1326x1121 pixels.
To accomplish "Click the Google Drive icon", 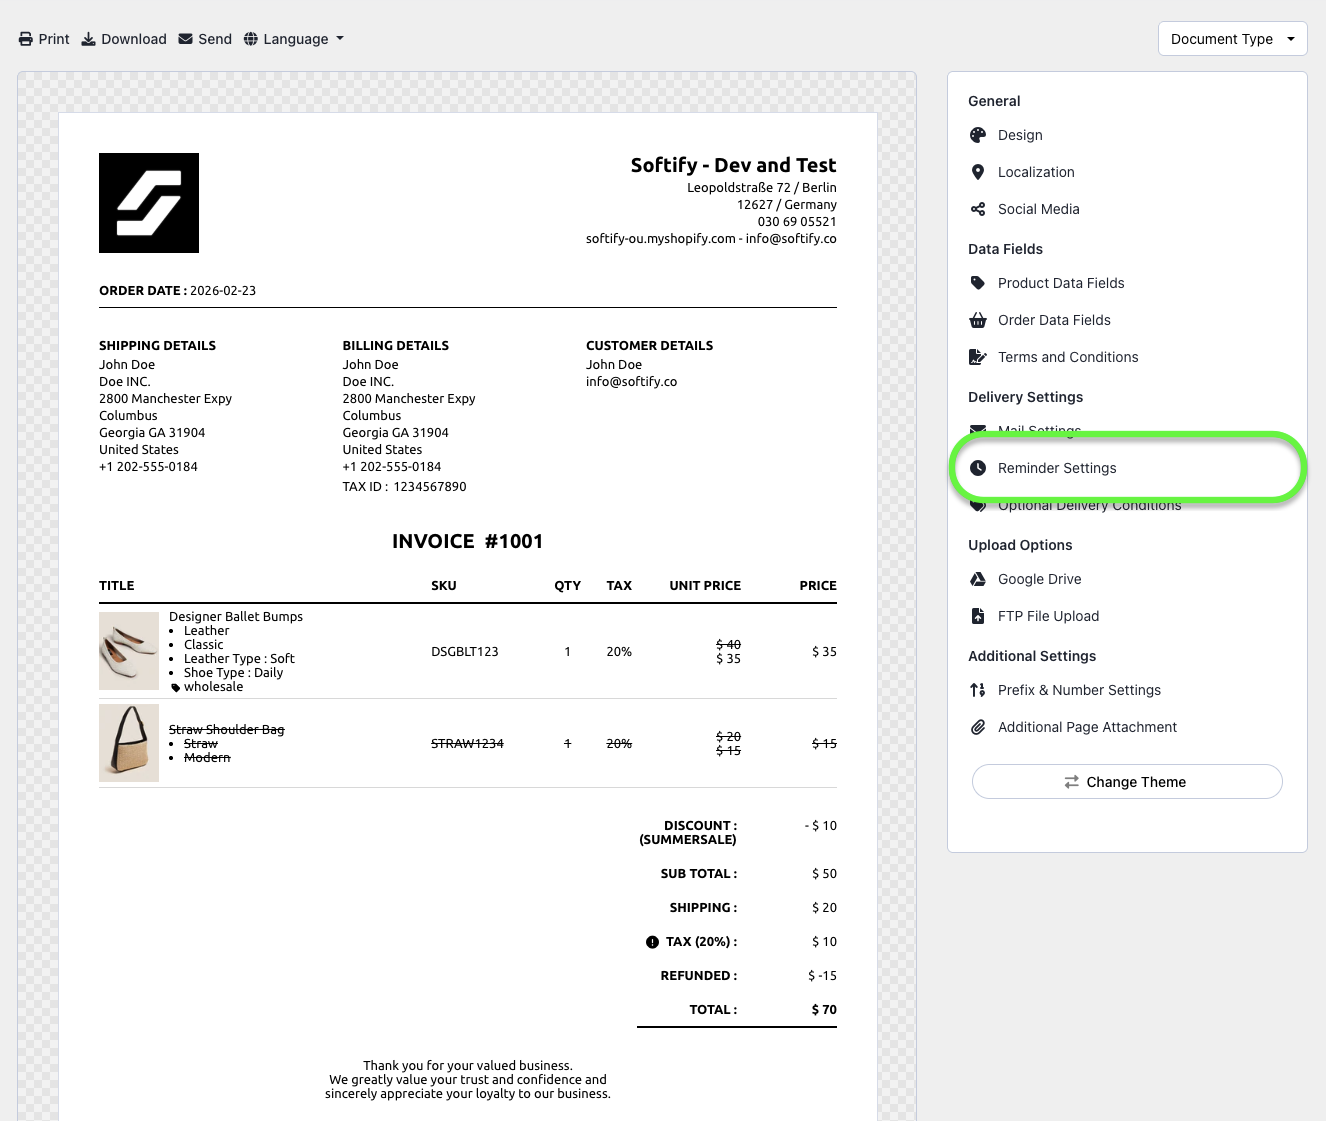I will (x=978, y=579).
